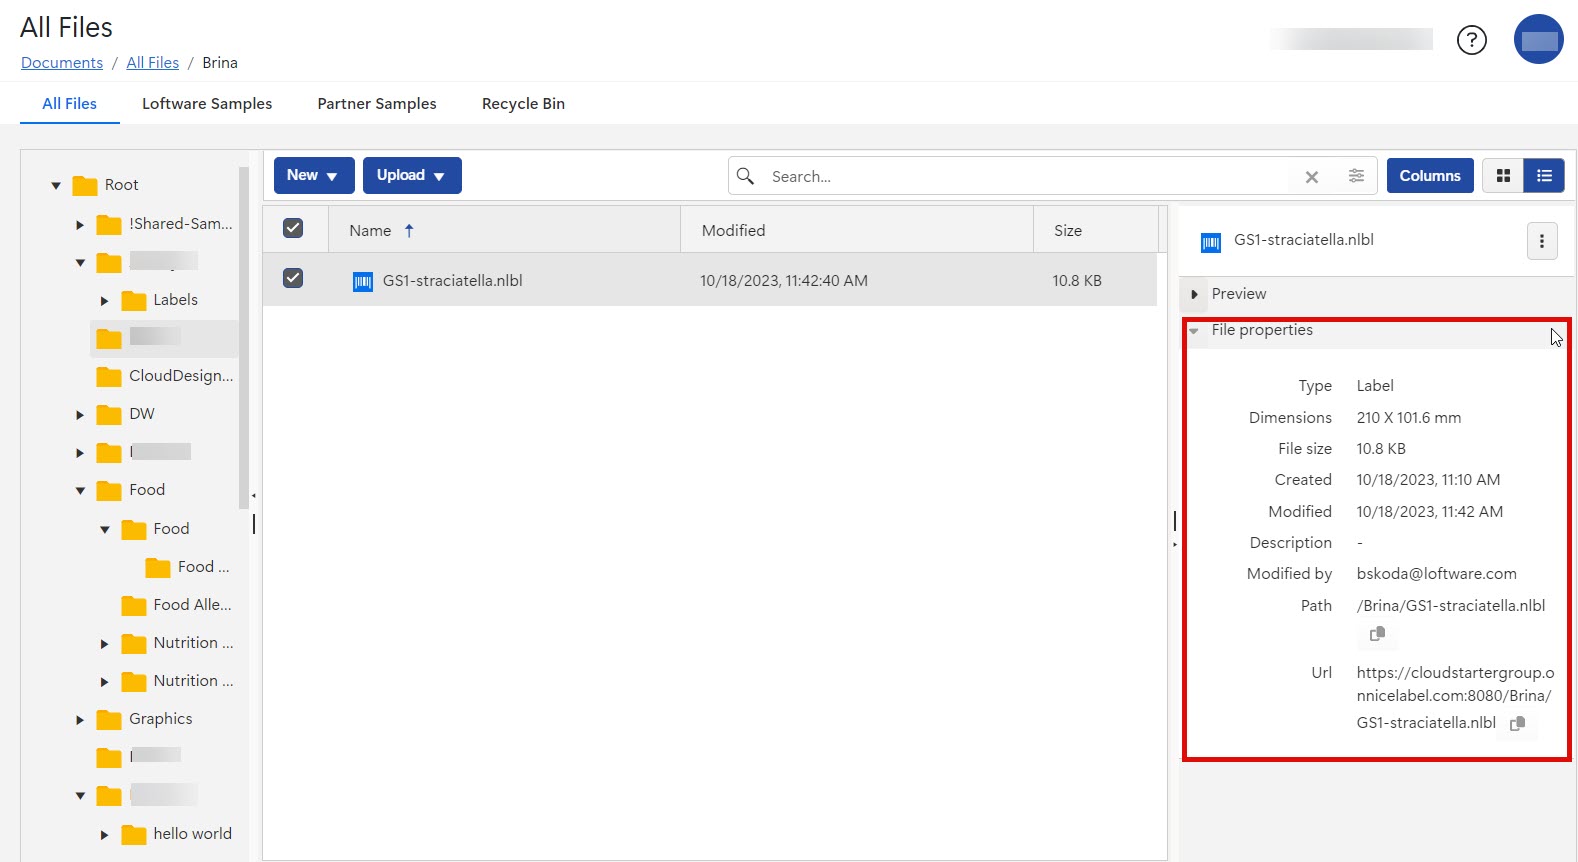
Task: Switch to grid view
Action: pyautogui.click(x=1502, y=176)
